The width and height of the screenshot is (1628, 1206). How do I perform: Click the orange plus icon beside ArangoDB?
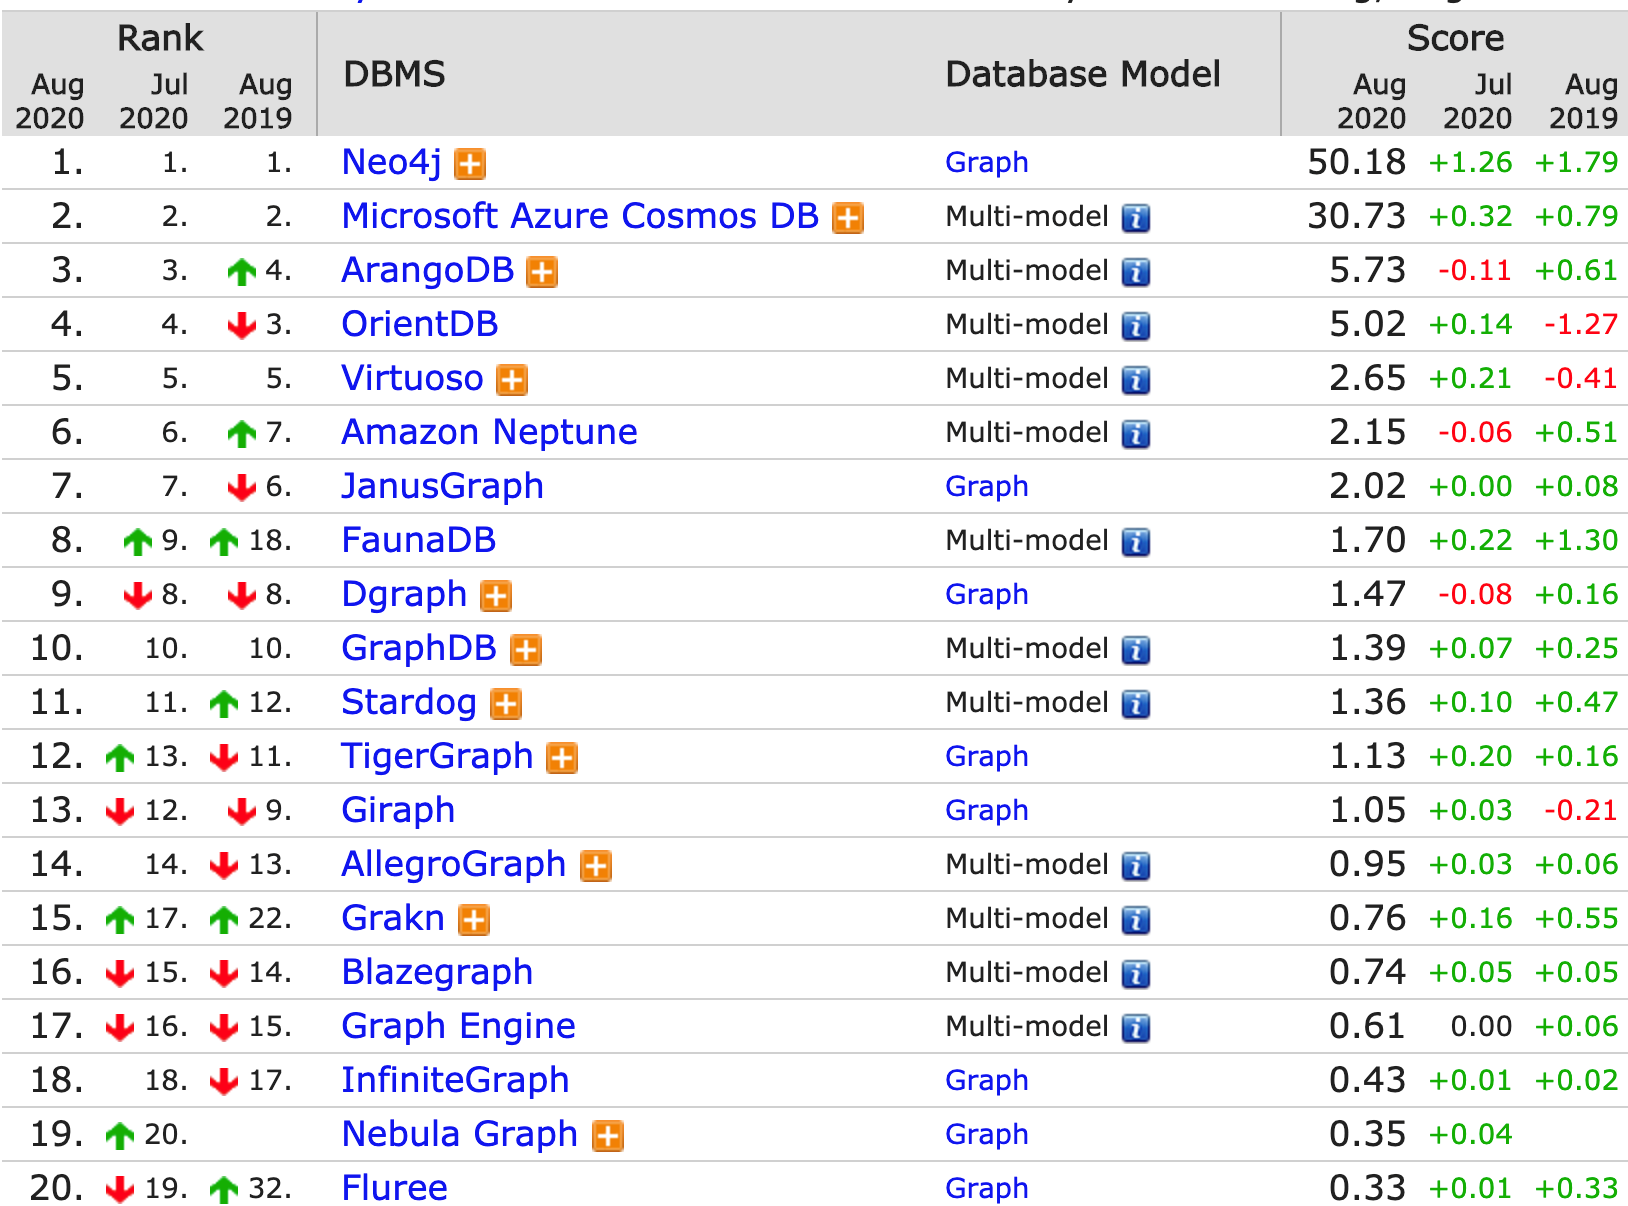(542, 272)
